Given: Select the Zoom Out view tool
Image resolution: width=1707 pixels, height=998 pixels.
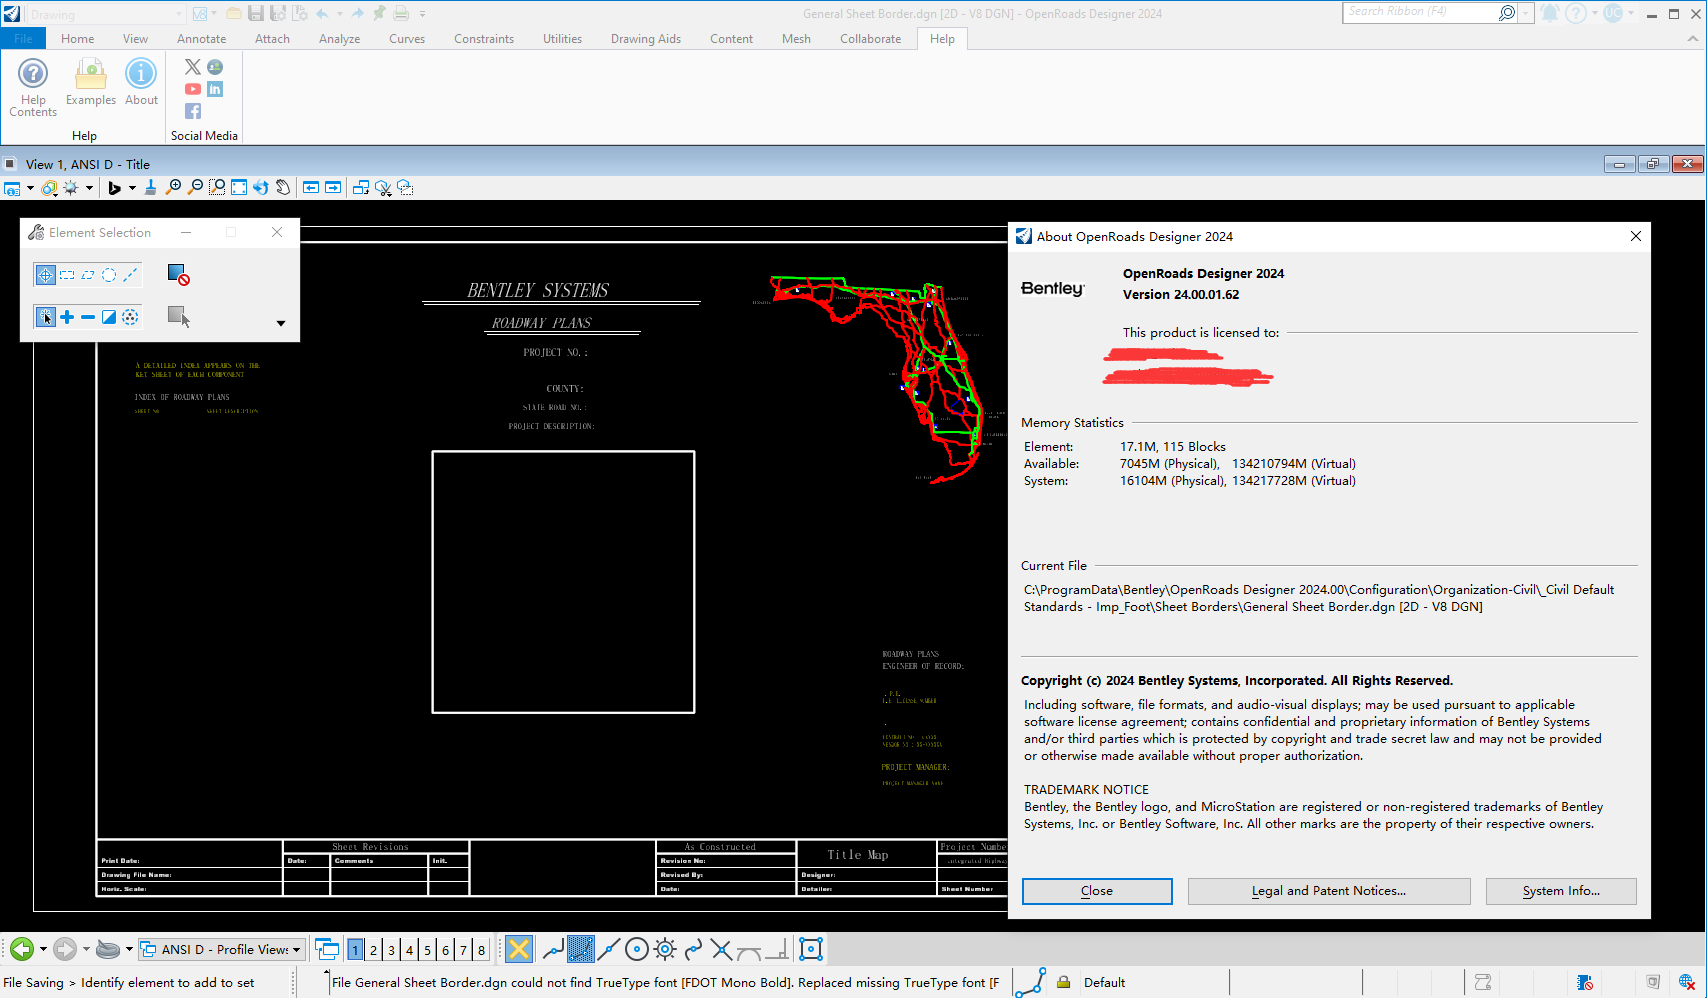Looking at the screenshot, I should [x=195, y=187].
